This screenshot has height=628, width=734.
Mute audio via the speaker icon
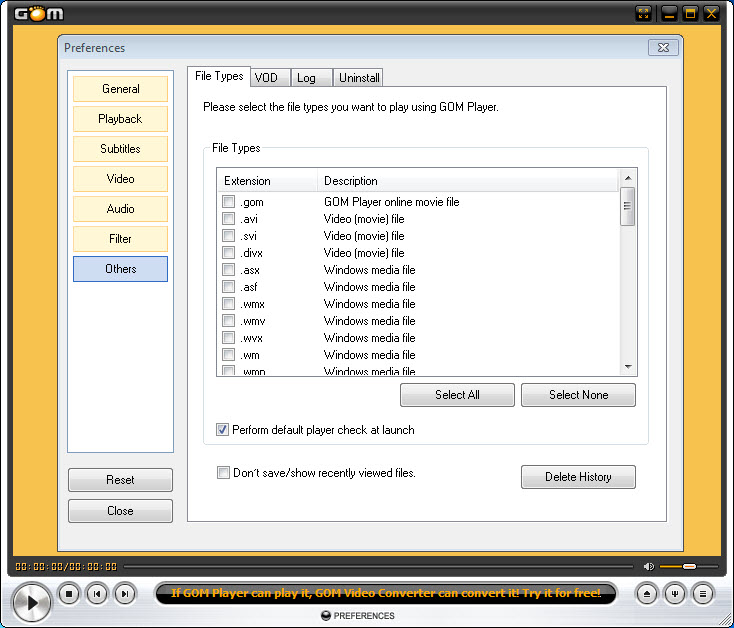point(649,567)
